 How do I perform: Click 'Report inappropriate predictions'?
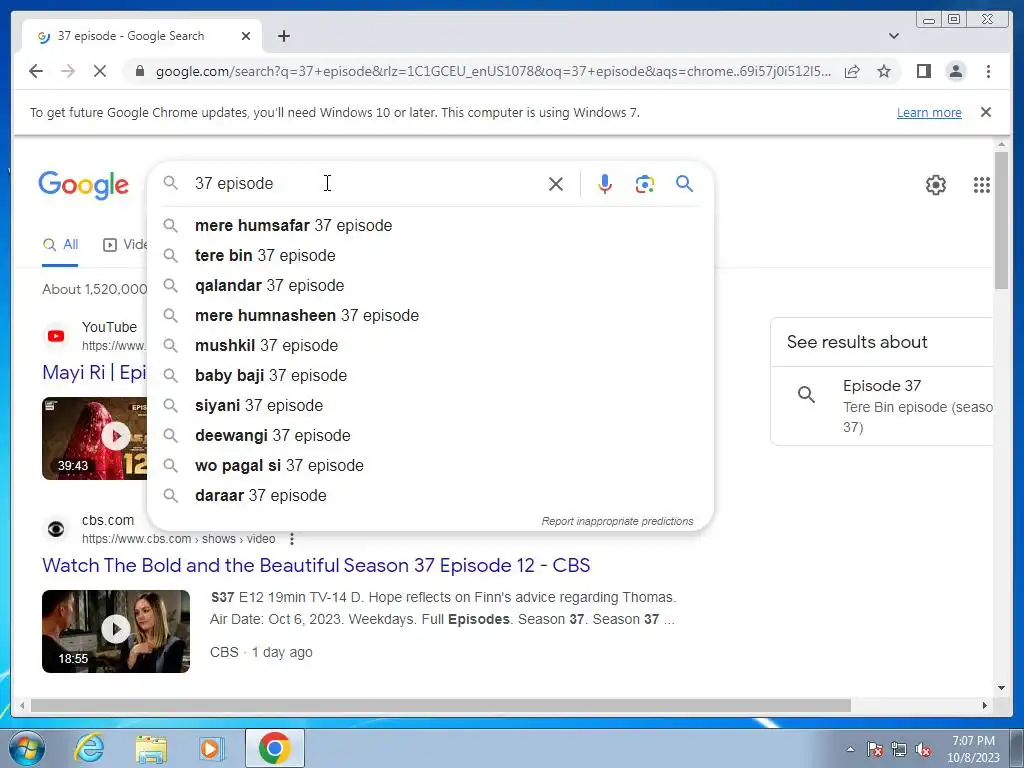point(617,521)
